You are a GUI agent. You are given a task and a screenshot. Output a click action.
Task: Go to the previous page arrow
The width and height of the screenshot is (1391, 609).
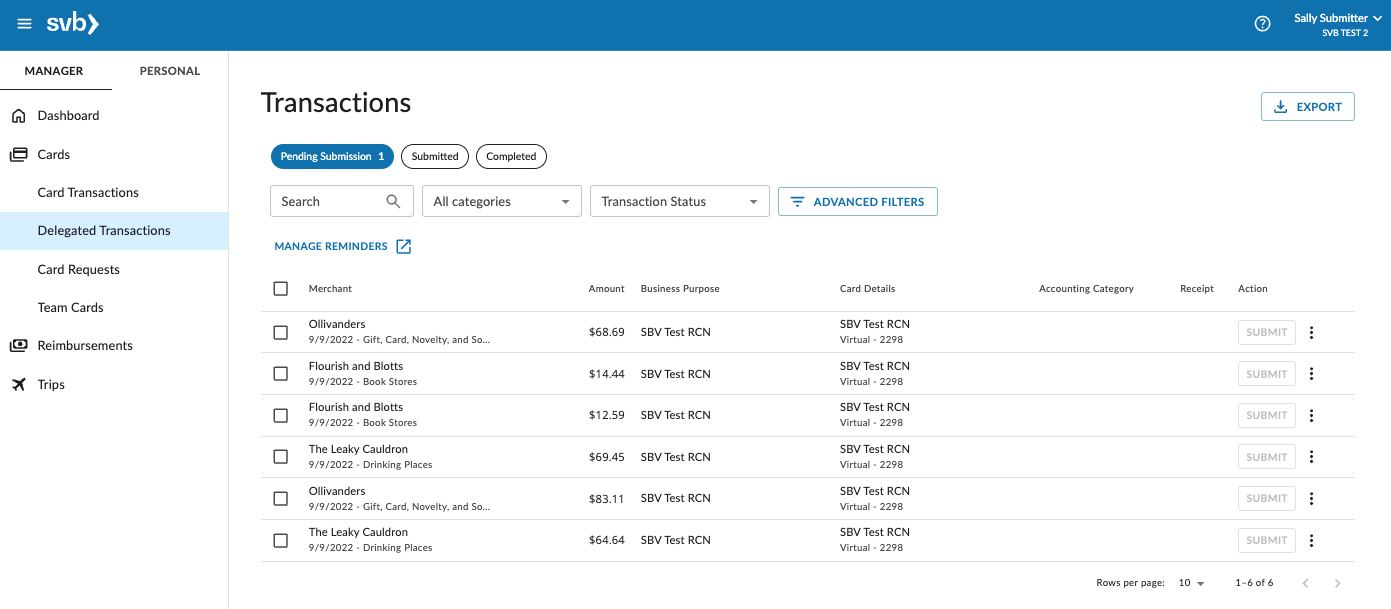(x=1305, y=583)
